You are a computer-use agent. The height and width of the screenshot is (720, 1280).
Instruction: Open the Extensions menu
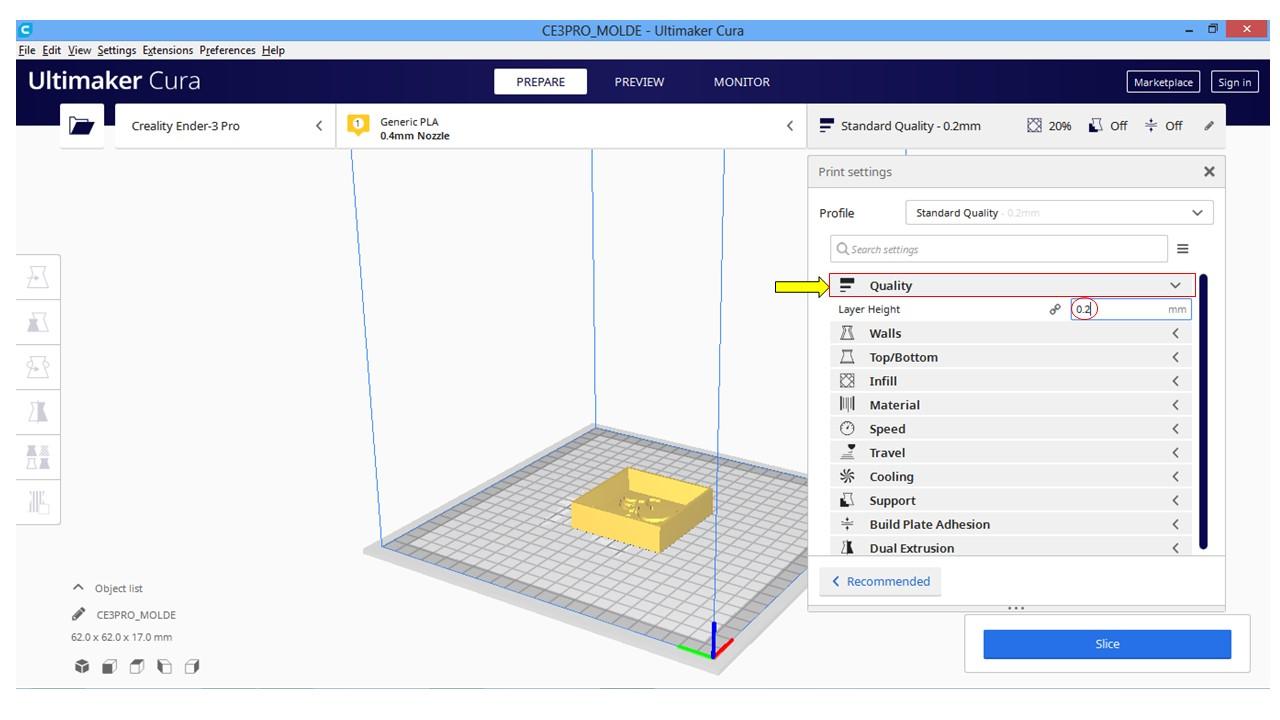(x=168, y=50)
